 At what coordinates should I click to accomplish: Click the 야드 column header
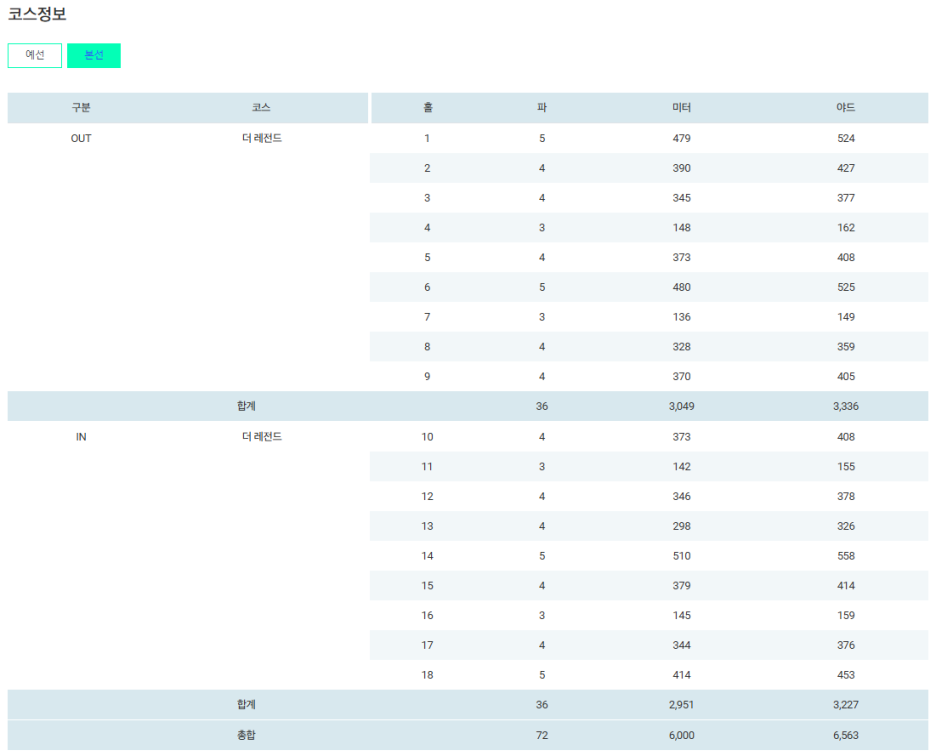click(x=845, y=107)
